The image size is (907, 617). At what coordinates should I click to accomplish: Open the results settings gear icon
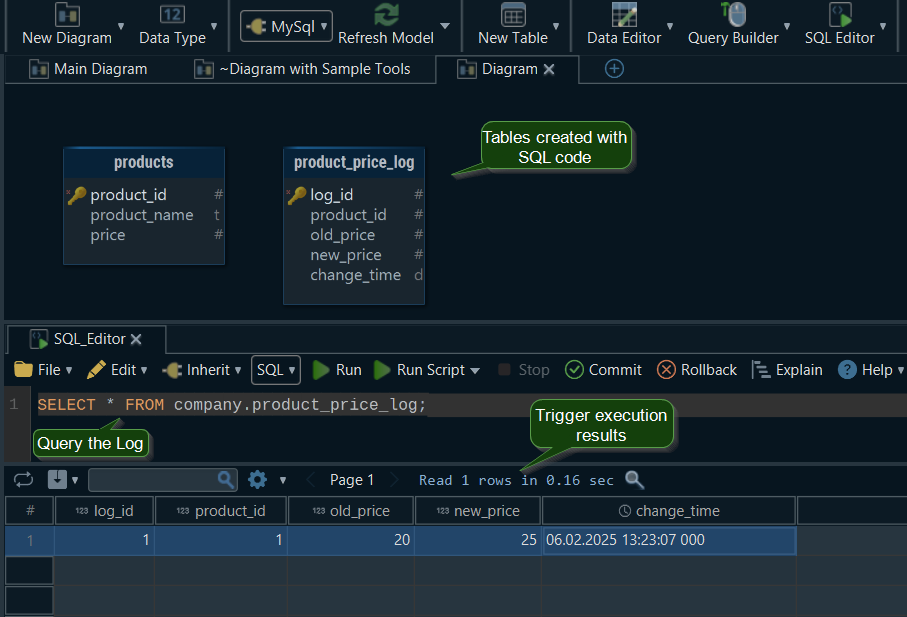click(x=257, y=479)
